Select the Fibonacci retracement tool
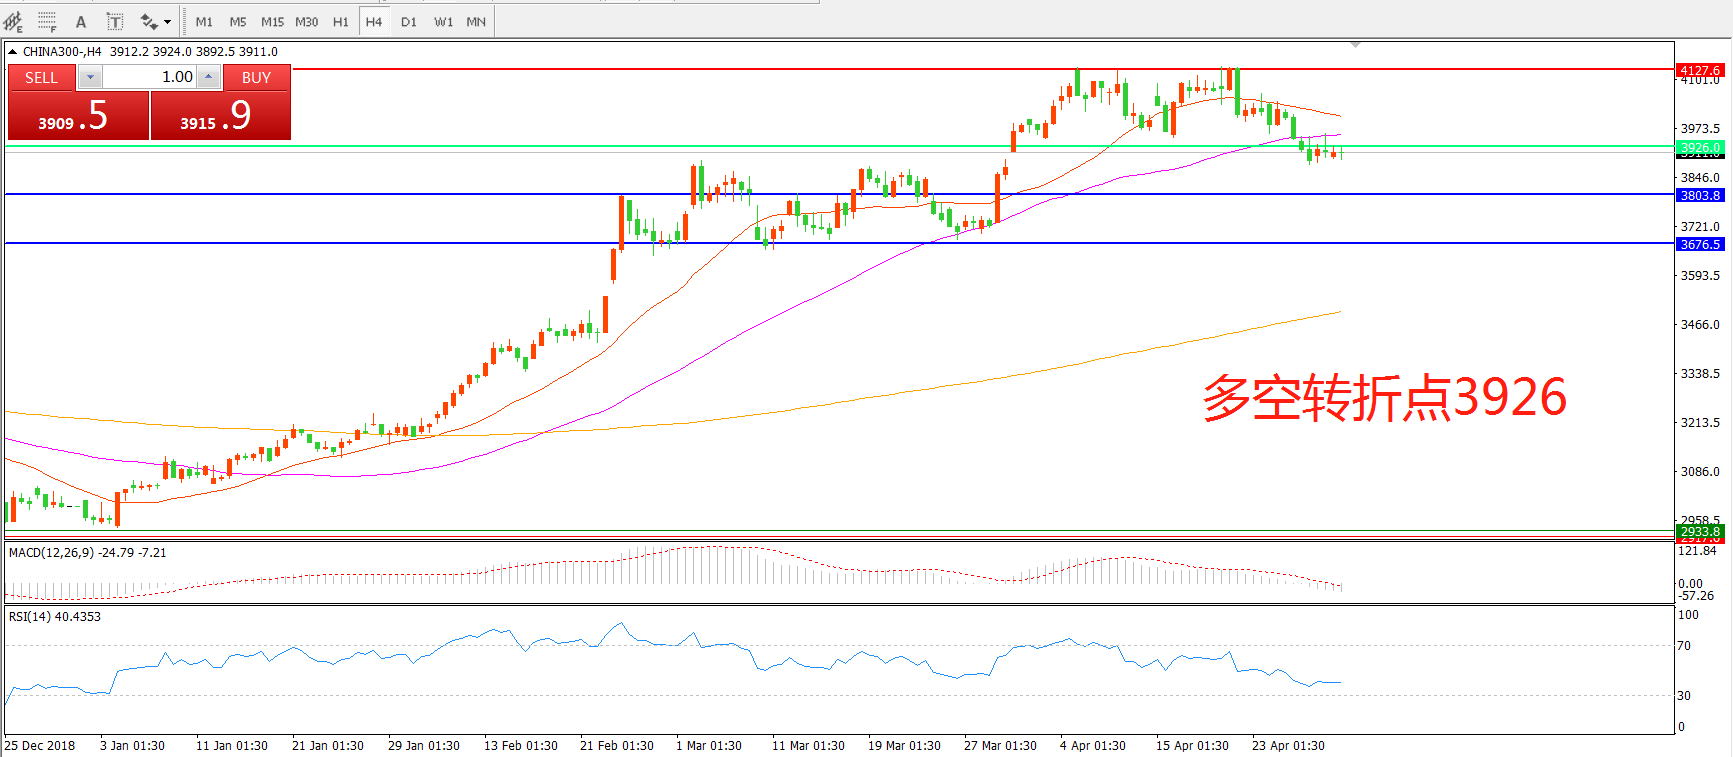 (x=47, y=21)
